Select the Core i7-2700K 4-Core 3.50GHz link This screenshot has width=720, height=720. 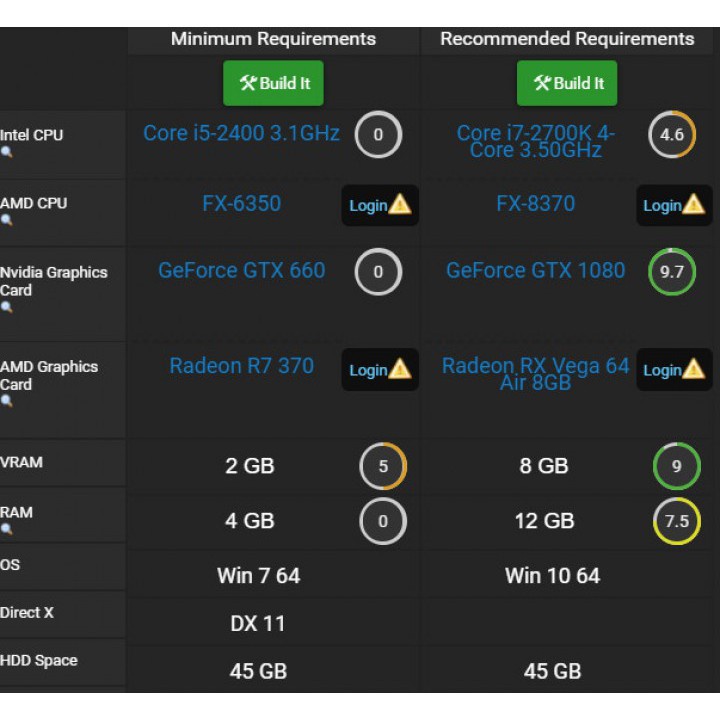coord(535,141)
